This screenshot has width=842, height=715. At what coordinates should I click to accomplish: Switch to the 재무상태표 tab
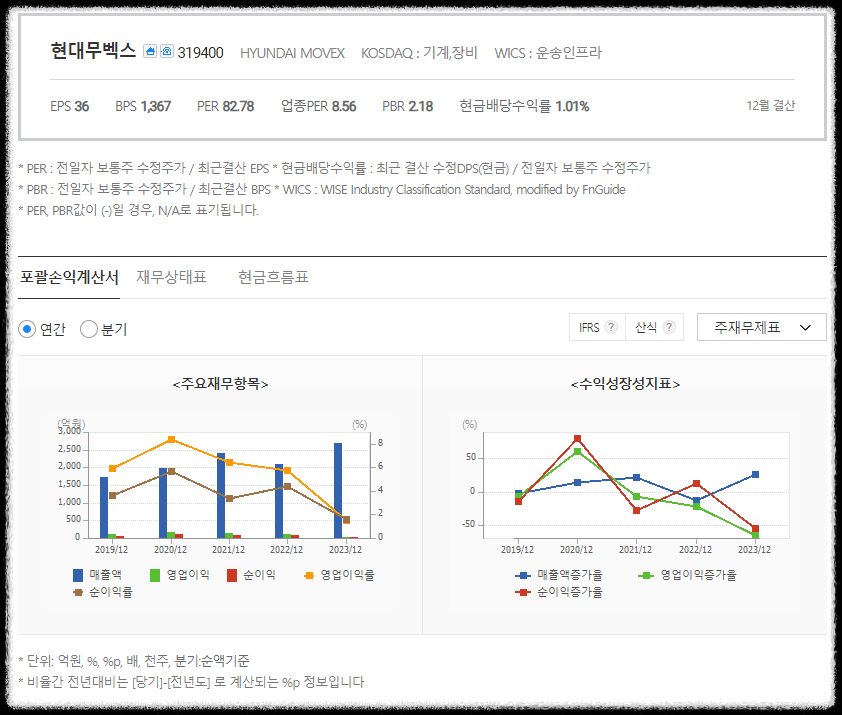coord(171,277)
